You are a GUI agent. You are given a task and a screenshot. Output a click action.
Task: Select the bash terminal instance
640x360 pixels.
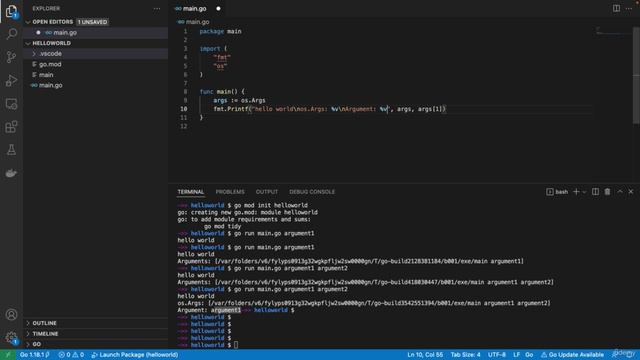557,192
